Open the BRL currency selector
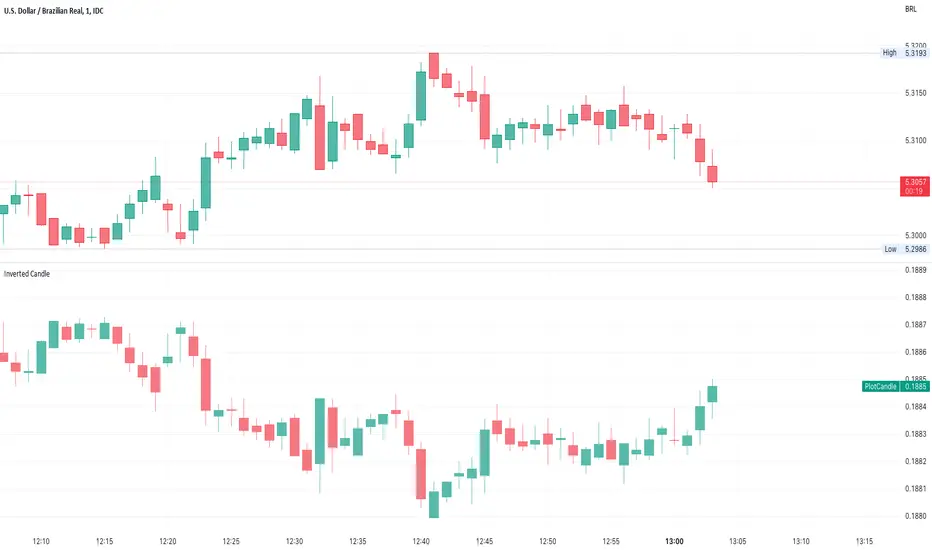Image resolution: width=932 pixels, height=550 pixels. click(910, 9)
